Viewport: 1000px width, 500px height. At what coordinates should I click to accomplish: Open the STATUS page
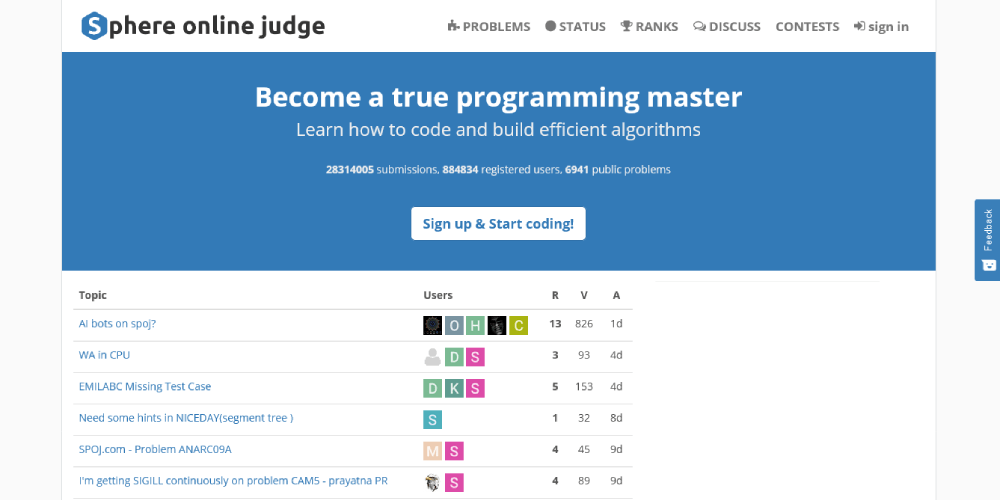click(x=575, y=27)
